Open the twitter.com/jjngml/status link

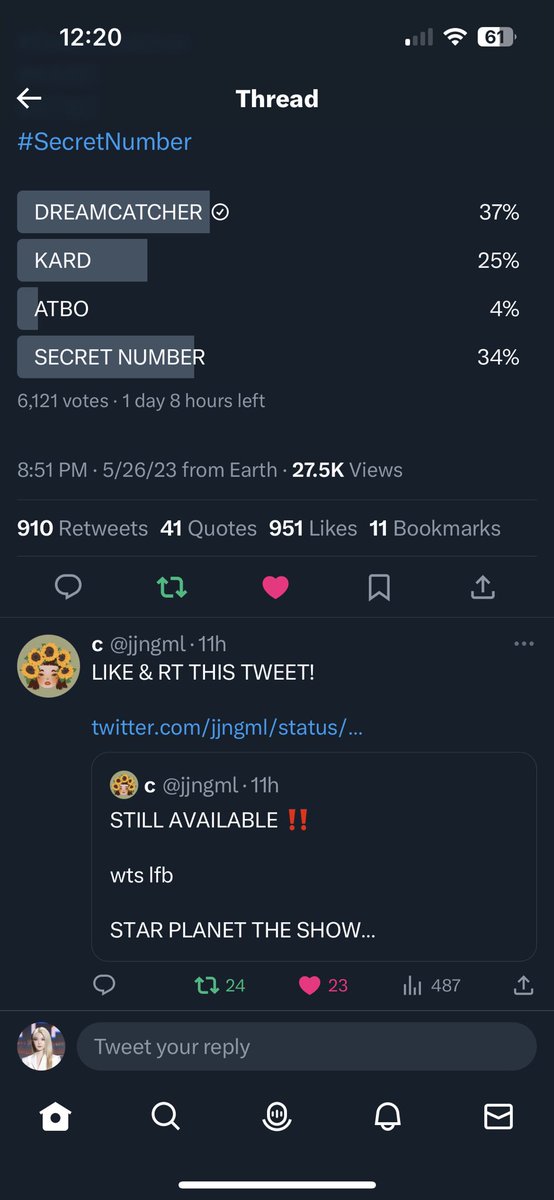pyautogui.click(x=227, y=727)
